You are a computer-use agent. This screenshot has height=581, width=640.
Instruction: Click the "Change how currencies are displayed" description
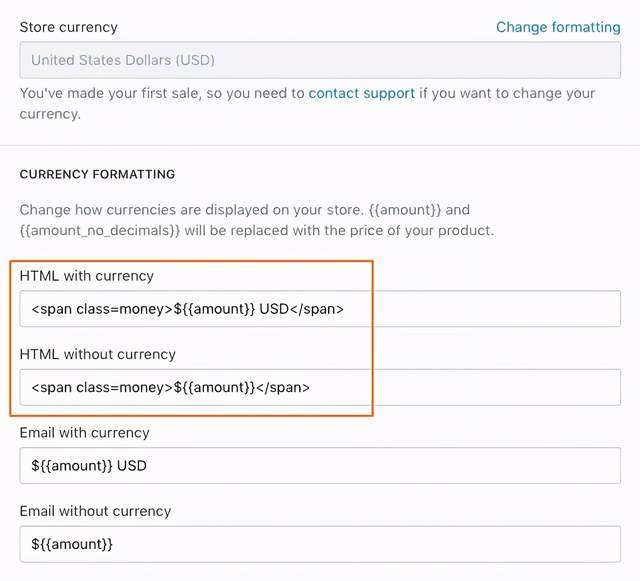tap(257, 220)
